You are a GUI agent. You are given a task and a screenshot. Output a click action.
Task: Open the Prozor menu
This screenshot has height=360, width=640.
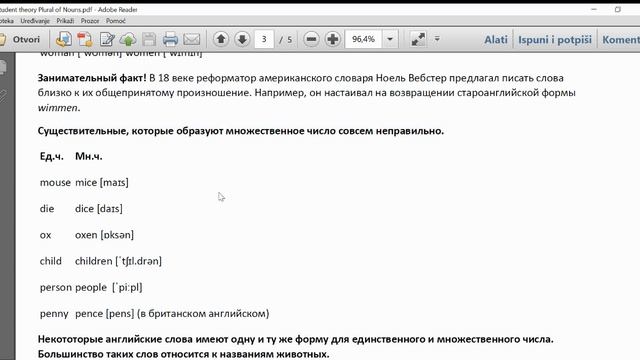click(90, 21)
